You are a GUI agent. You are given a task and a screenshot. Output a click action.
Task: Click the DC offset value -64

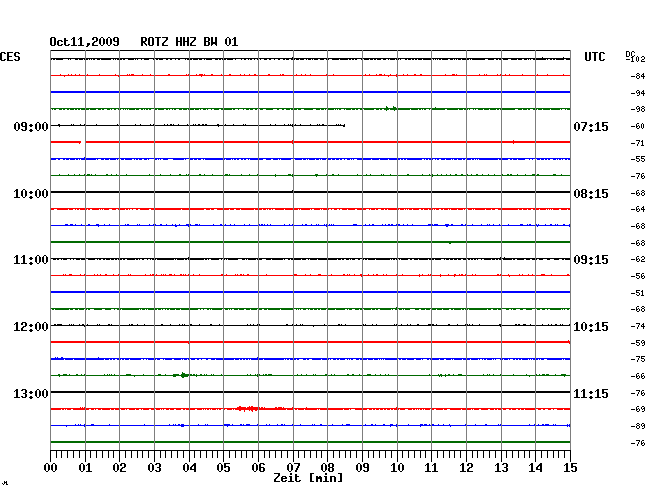(638, 209)
